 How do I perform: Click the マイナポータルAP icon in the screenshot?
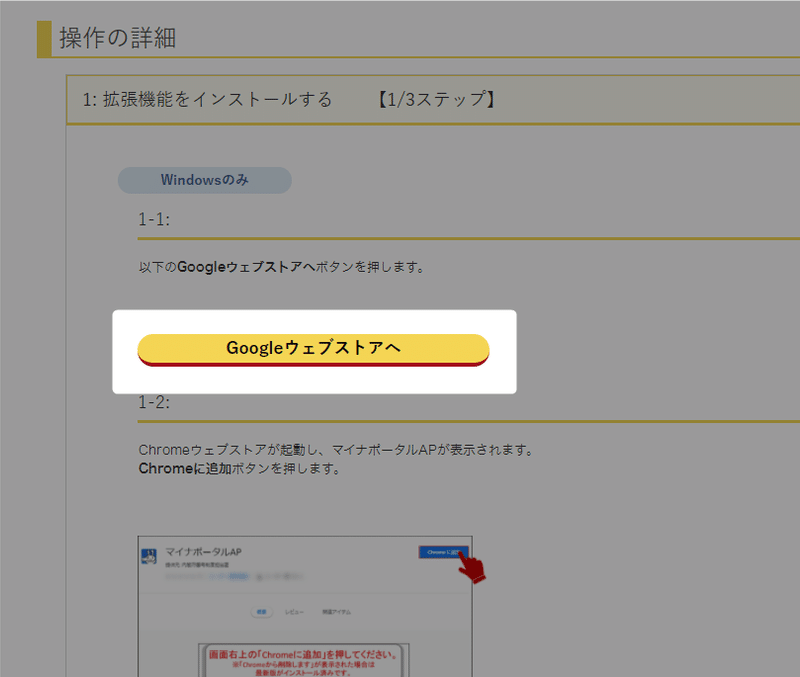point(149,556)
